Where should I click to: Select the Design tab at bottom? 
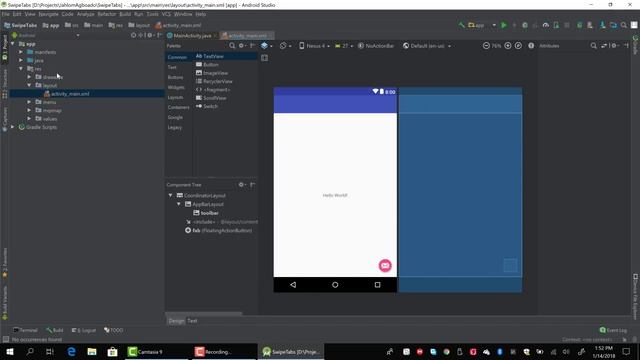(x=176, y=321)
